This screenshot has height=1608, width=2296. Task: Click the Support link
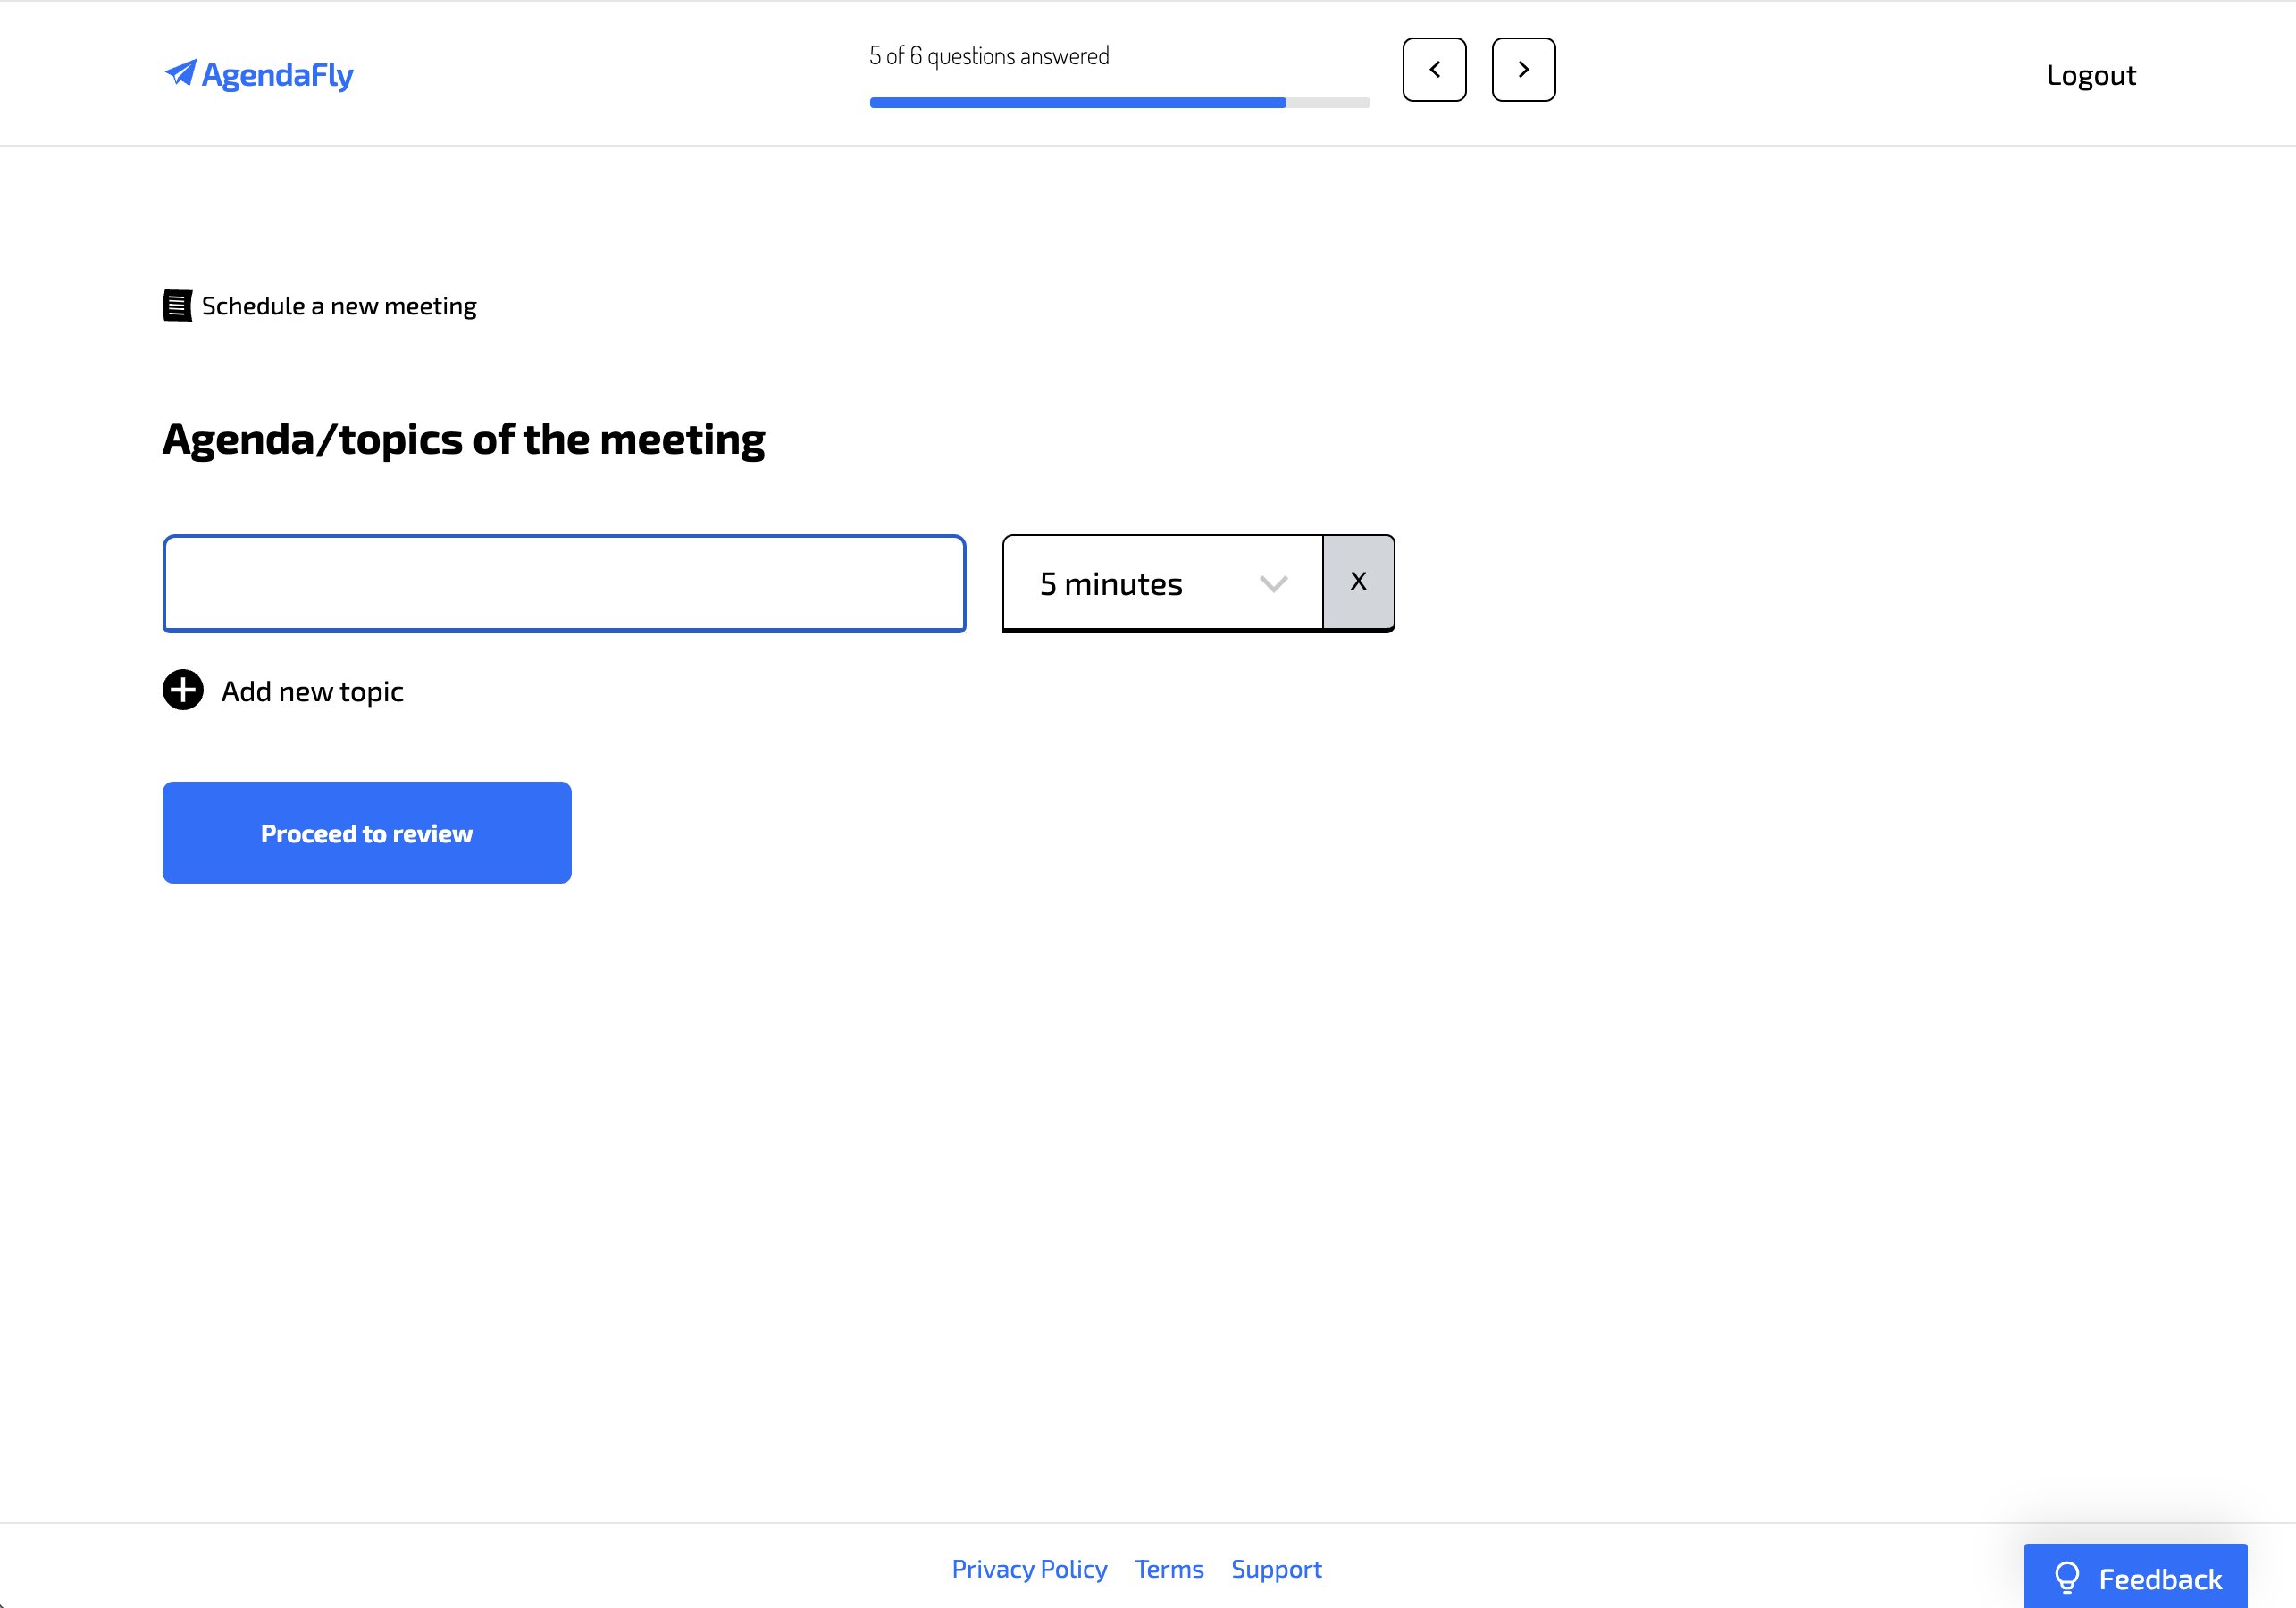point(1278,1568)
